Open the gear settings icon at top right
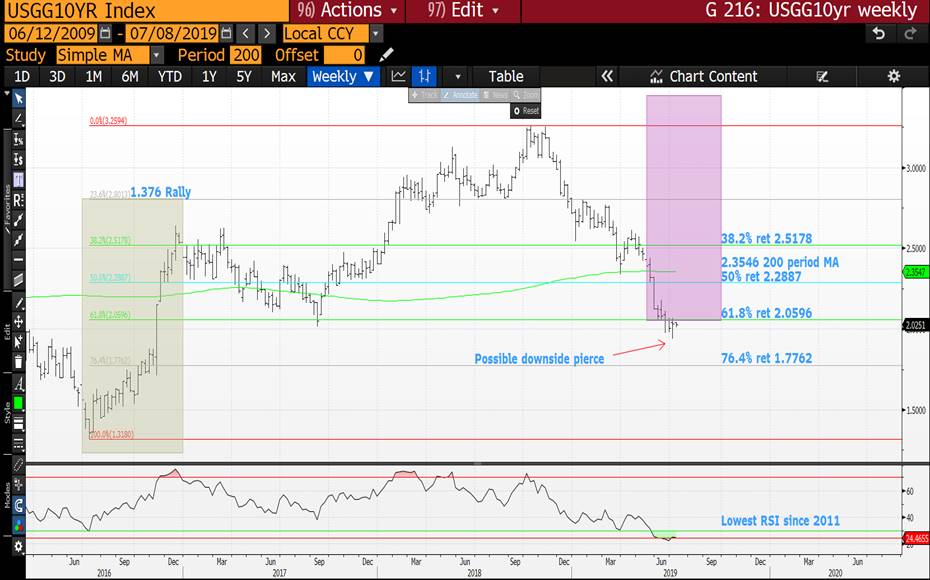Image resolution: width=930 pixels, height=580 pixels. pos(894,76)
